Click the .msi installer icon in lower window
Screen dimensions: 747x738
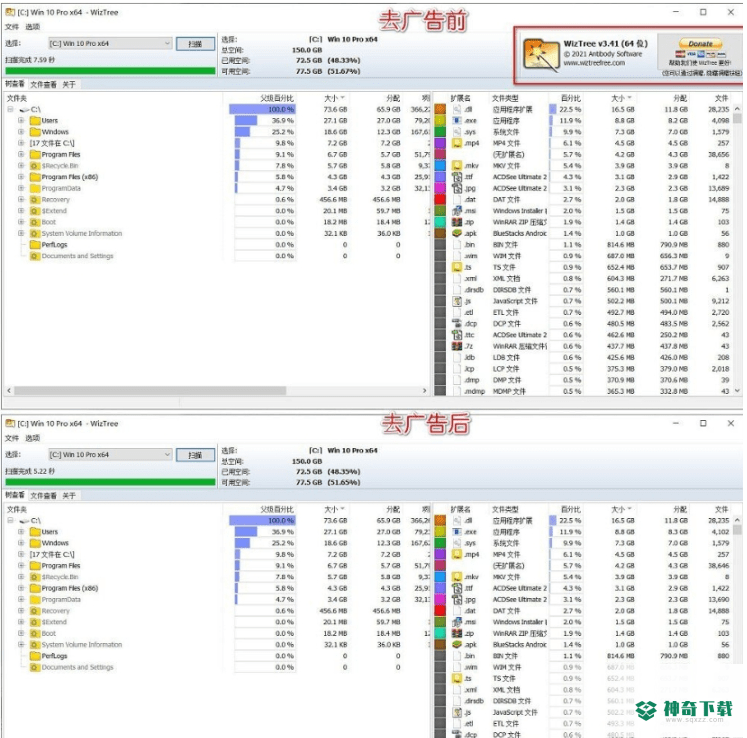pos(457,622)
